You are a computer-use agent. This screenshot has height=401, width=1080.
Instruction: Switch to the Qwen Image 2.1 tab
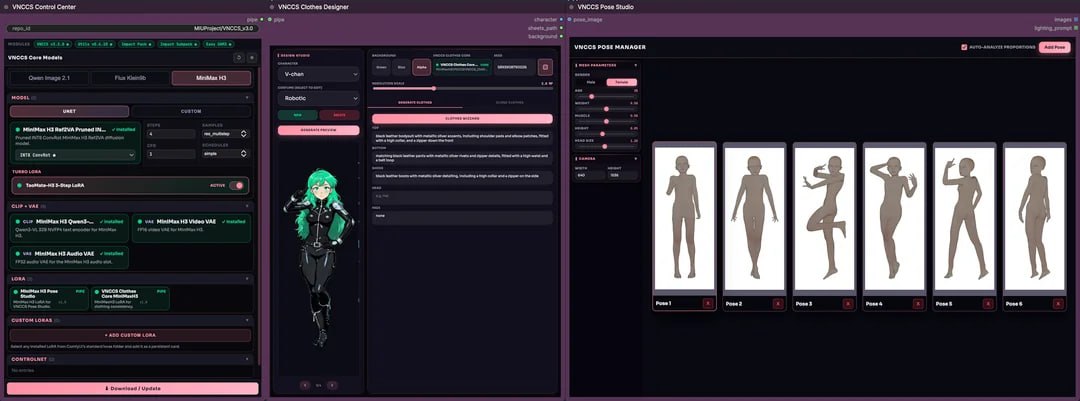coord(49,78)
